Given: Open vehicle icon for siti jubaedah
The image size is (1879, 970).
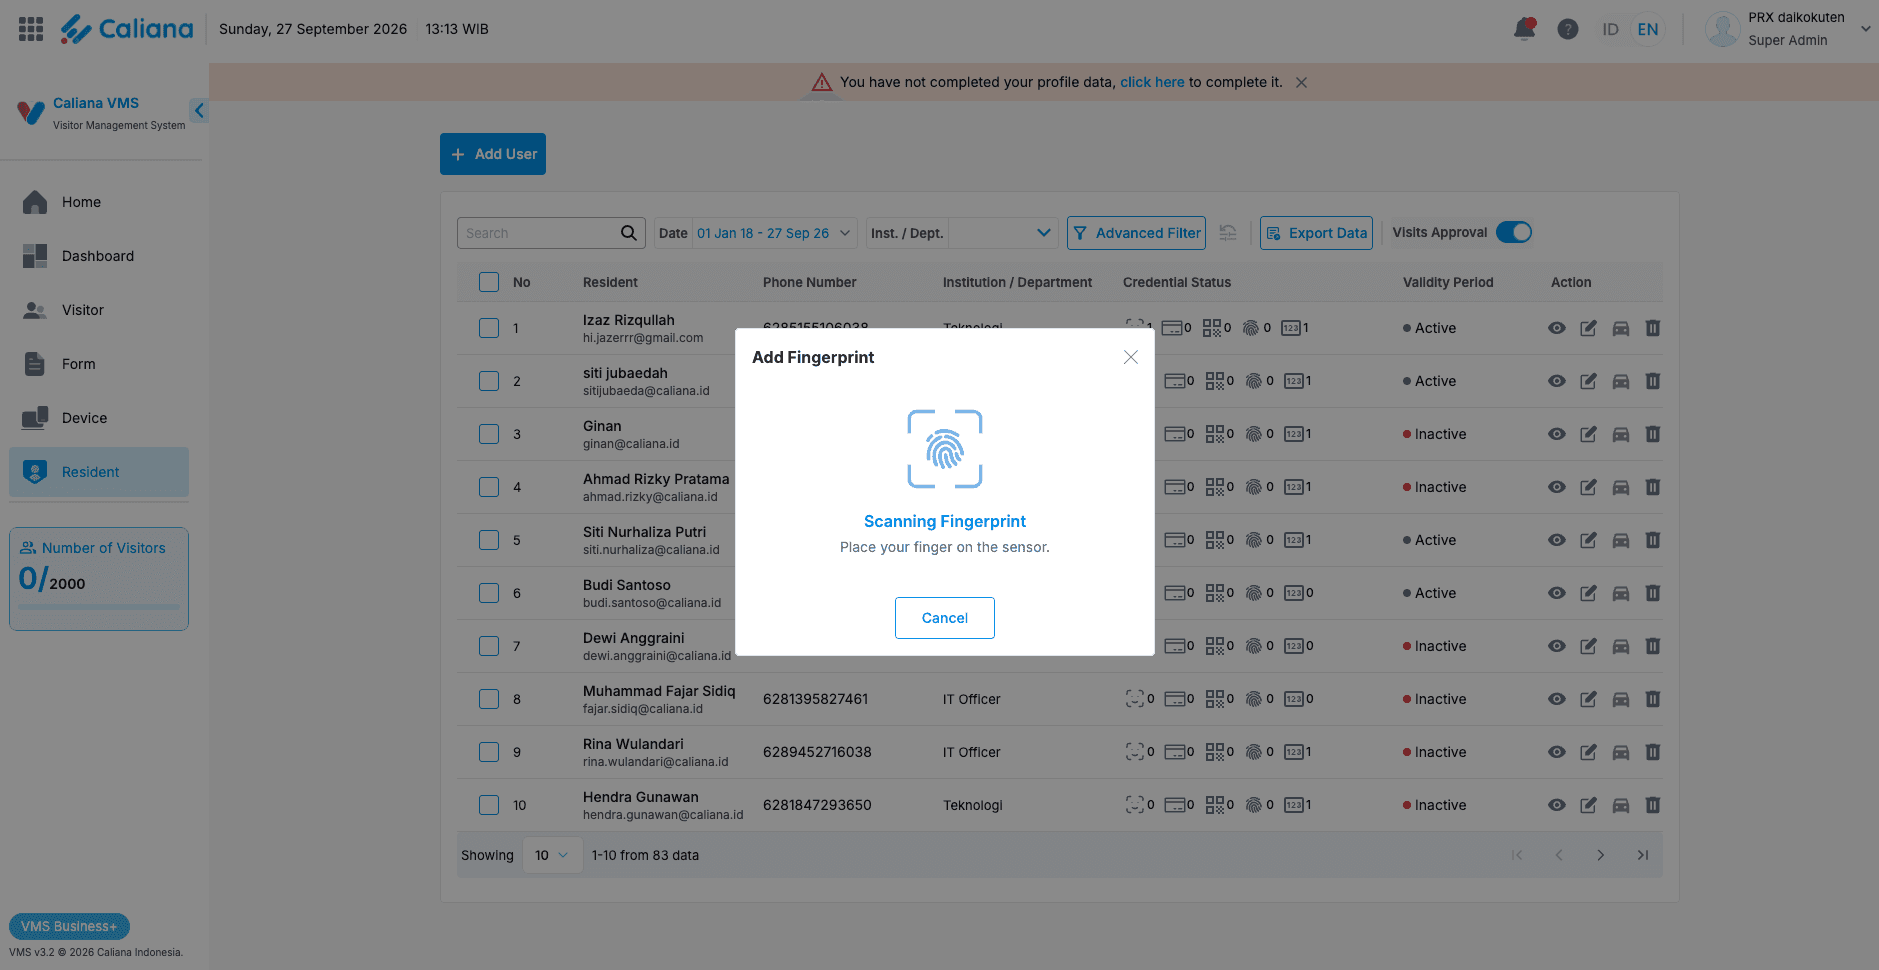Looking at the screenshot, I should [1621, 381].
